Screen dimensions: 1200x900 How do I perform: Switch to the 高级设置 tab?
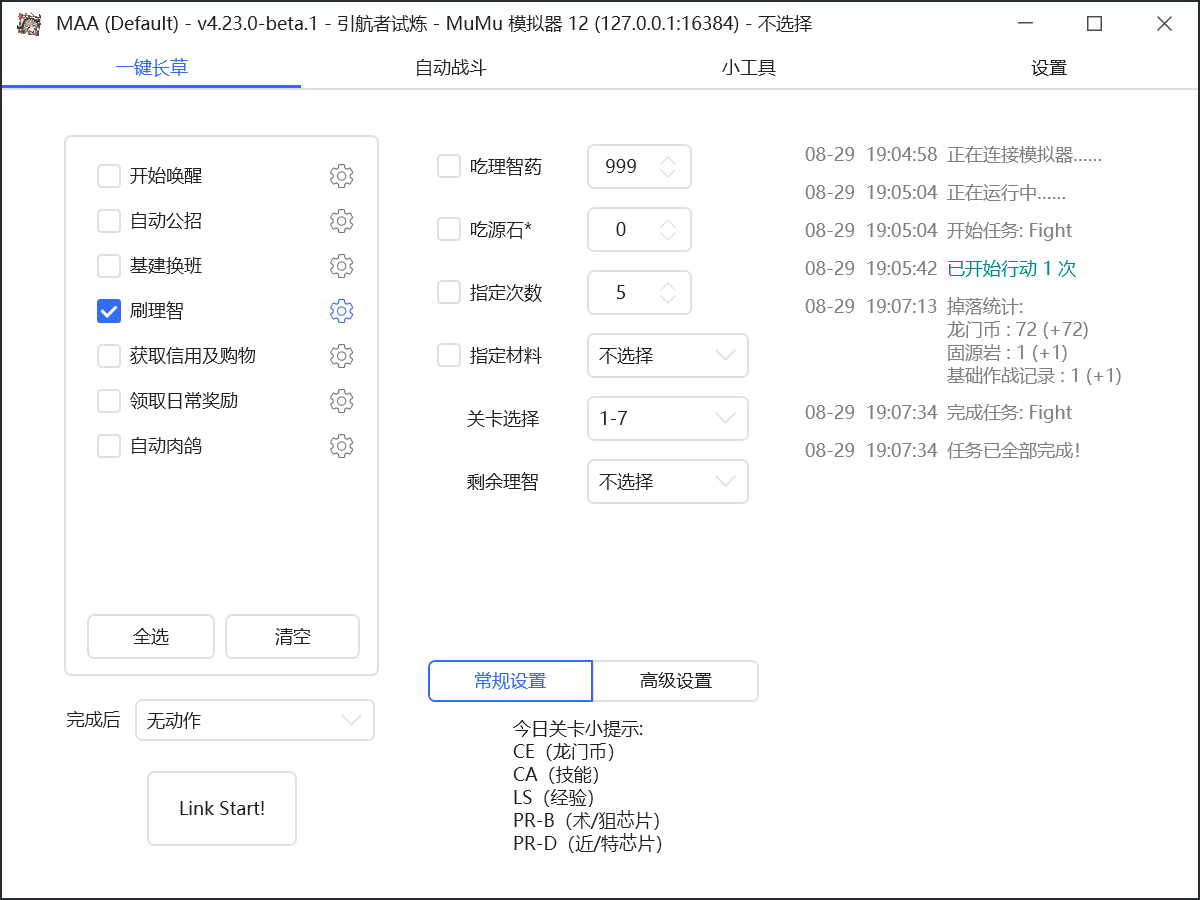676,681
